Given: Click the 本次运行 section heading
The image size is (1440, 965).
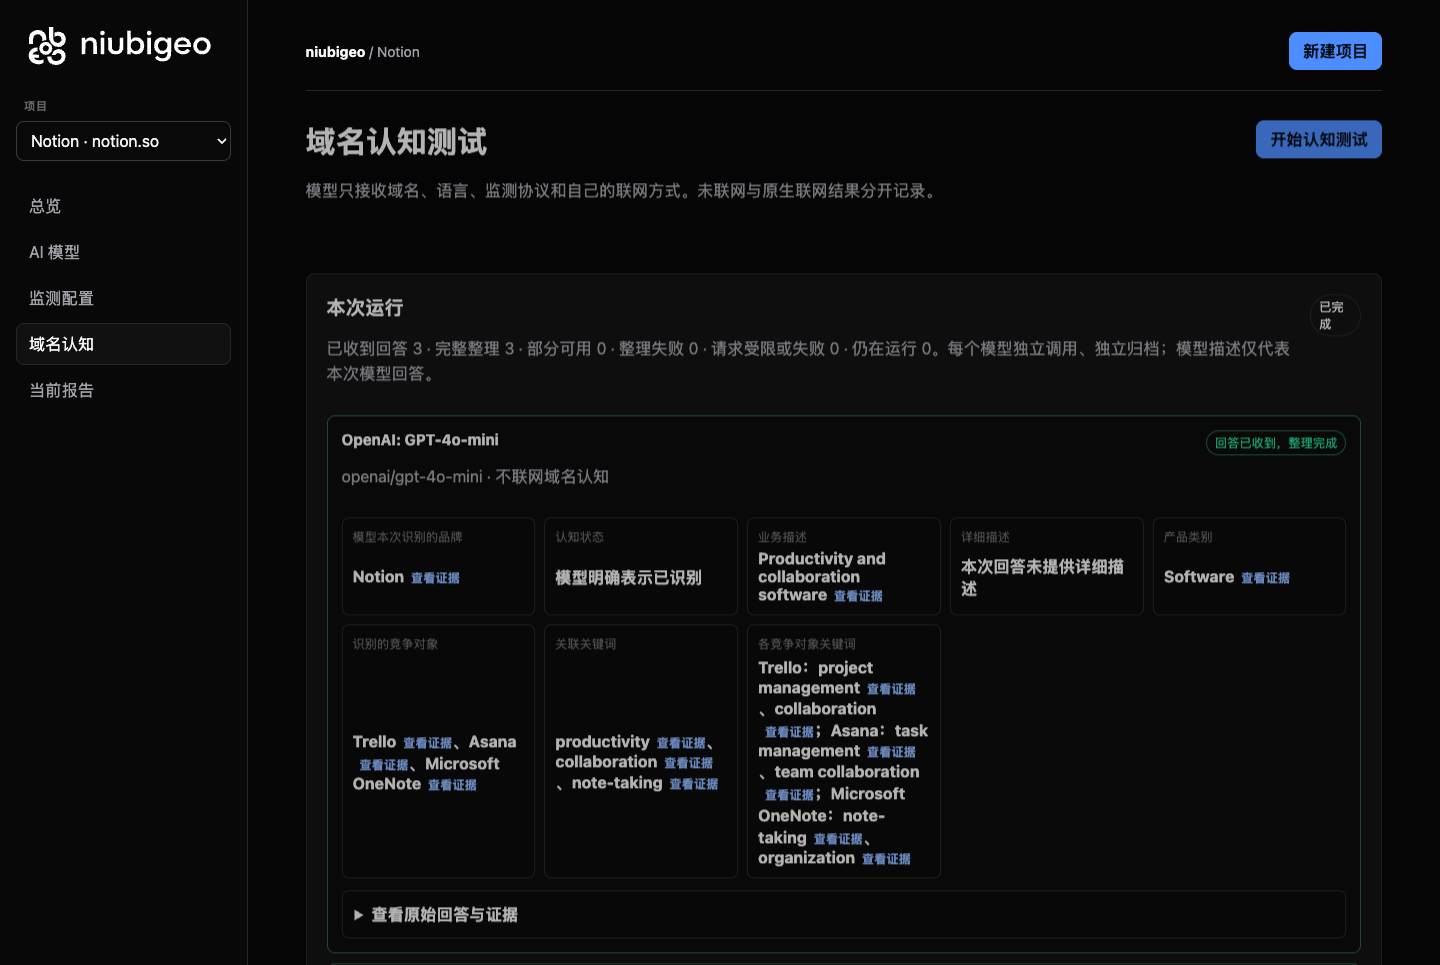Looking at the screenshot, I should click(365, 308).
